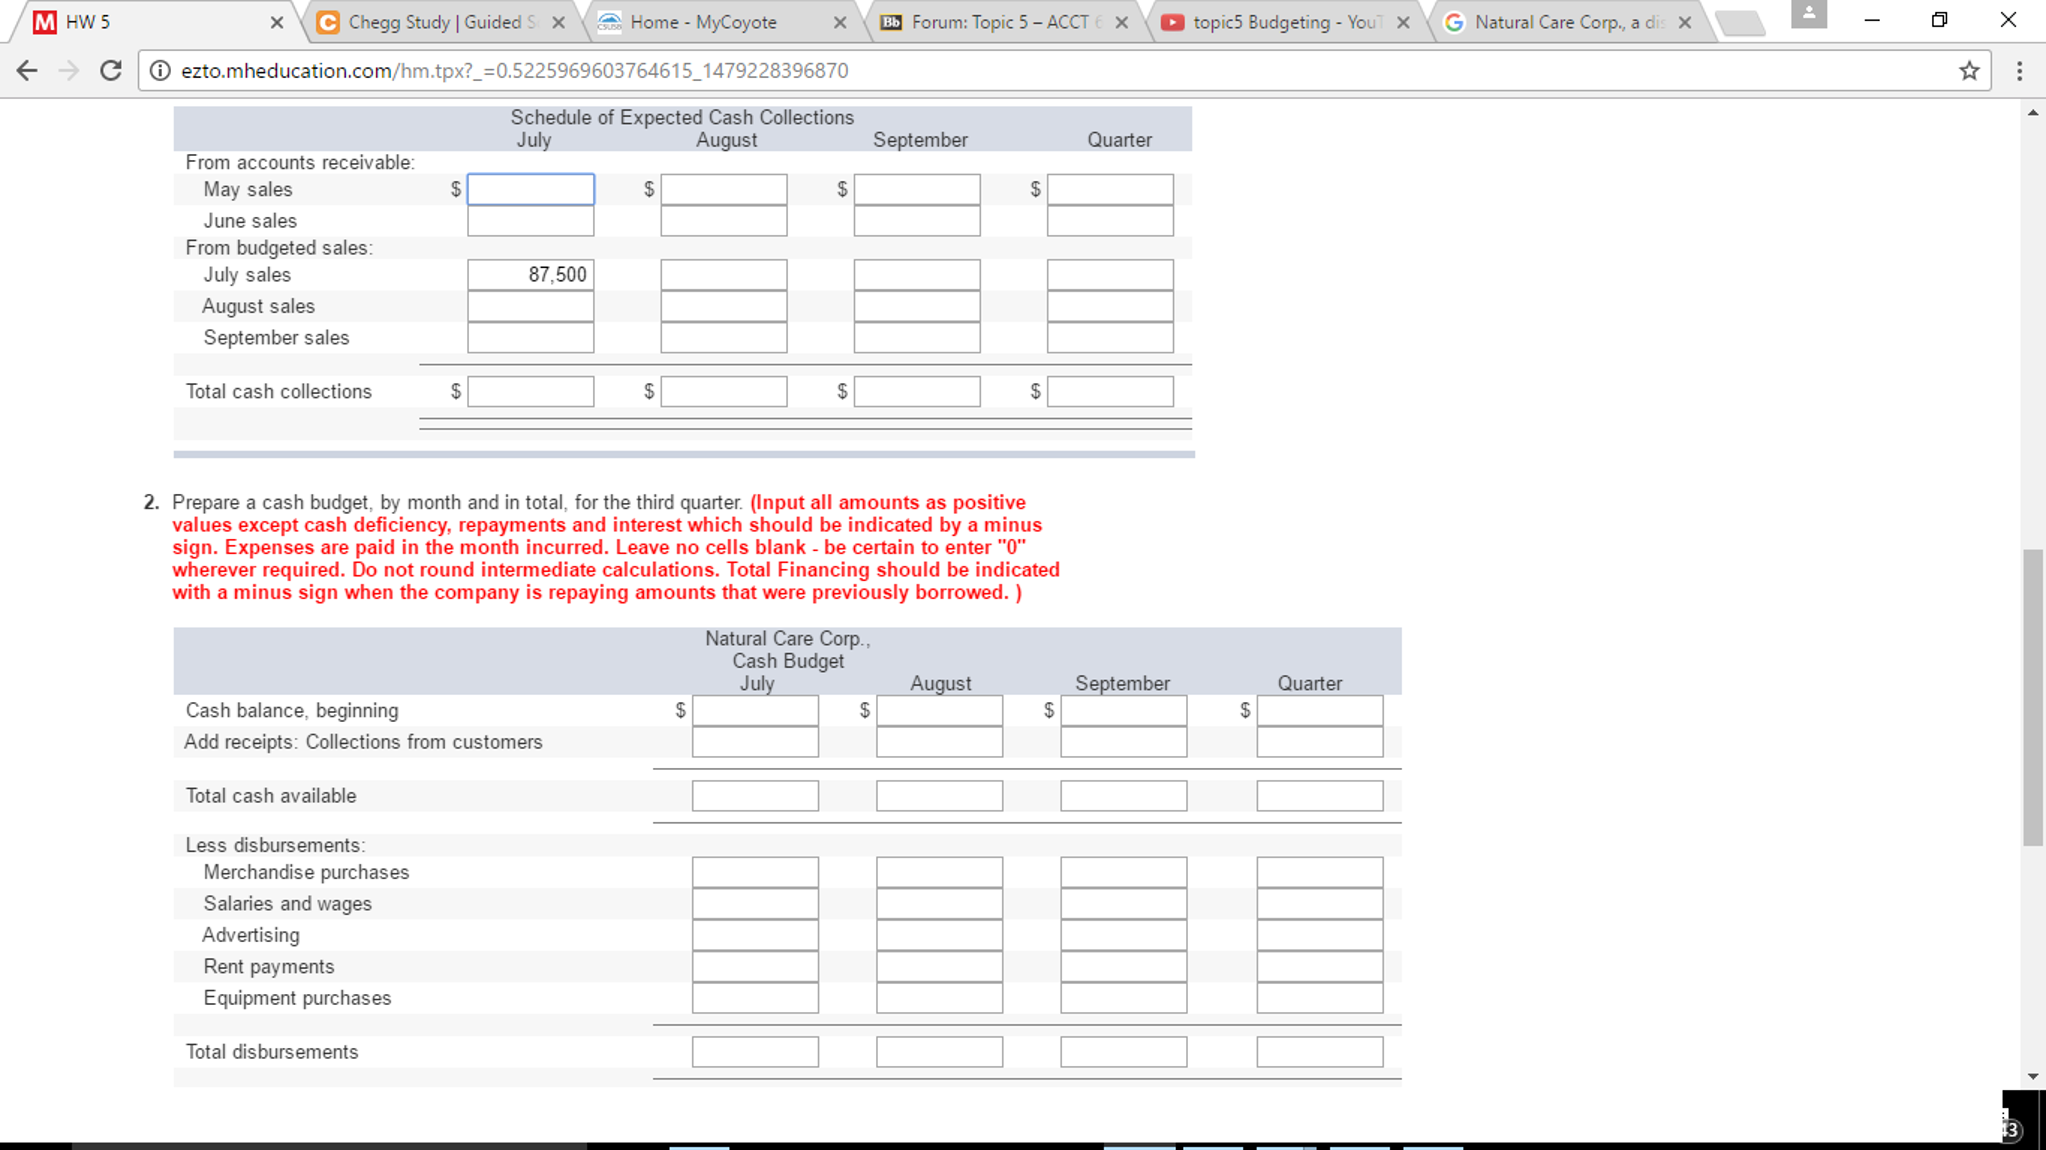Viewport: 2046px width, 1150px height.
Task: Close the Chegg Study tab
Action: click(x=558, y=22)
